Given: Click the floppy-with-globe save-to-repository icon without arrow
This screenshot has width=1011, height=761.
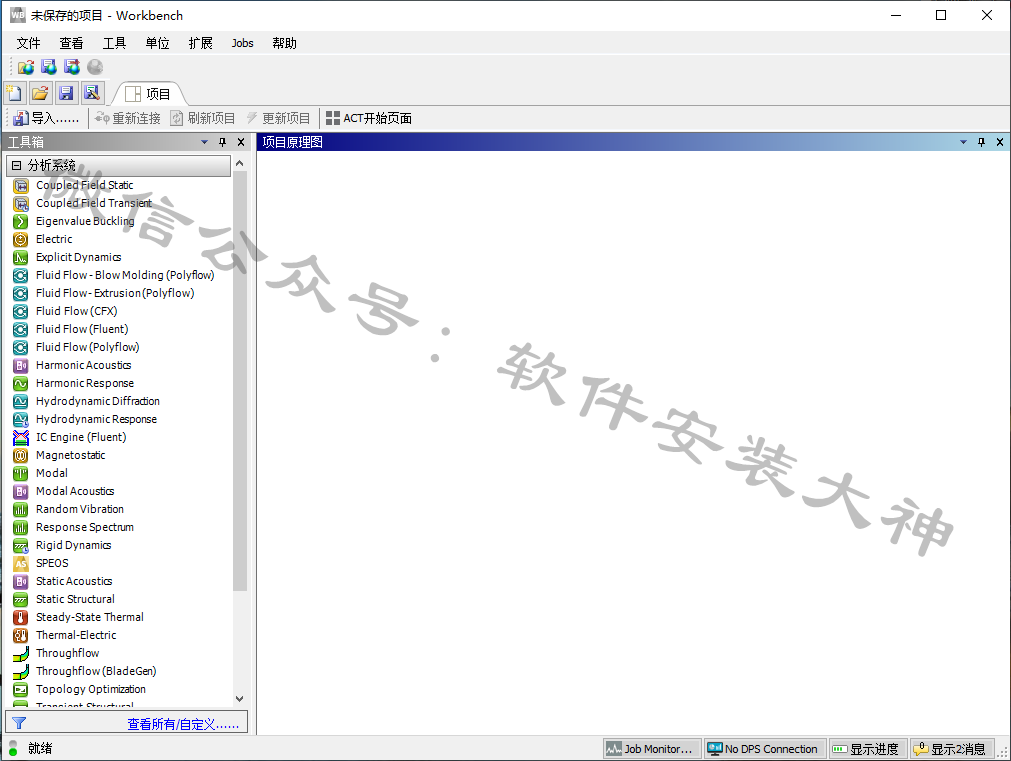Looking at the screenshot, I should pyautogui.click(x=49, y=67).
